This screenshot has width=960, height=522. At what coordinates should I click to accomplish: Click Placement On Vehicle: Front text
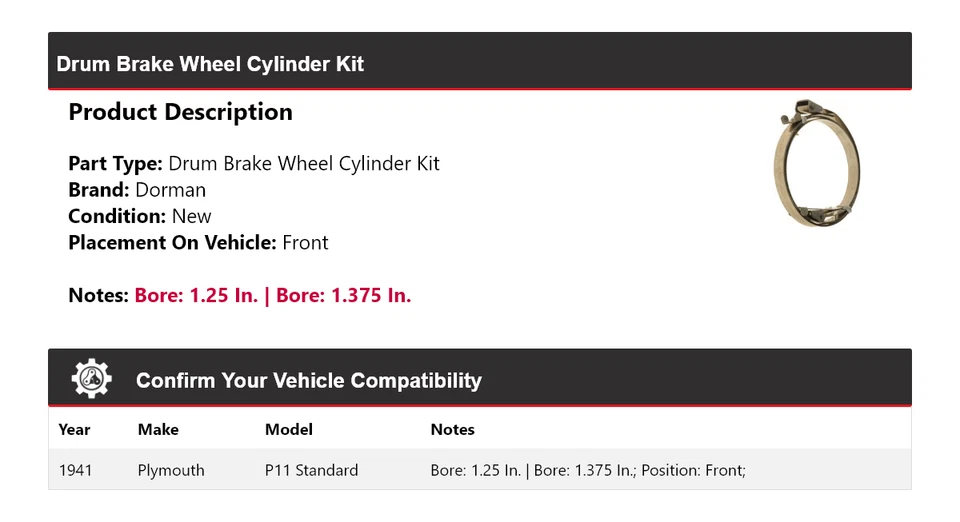click(x=198, y=242)
